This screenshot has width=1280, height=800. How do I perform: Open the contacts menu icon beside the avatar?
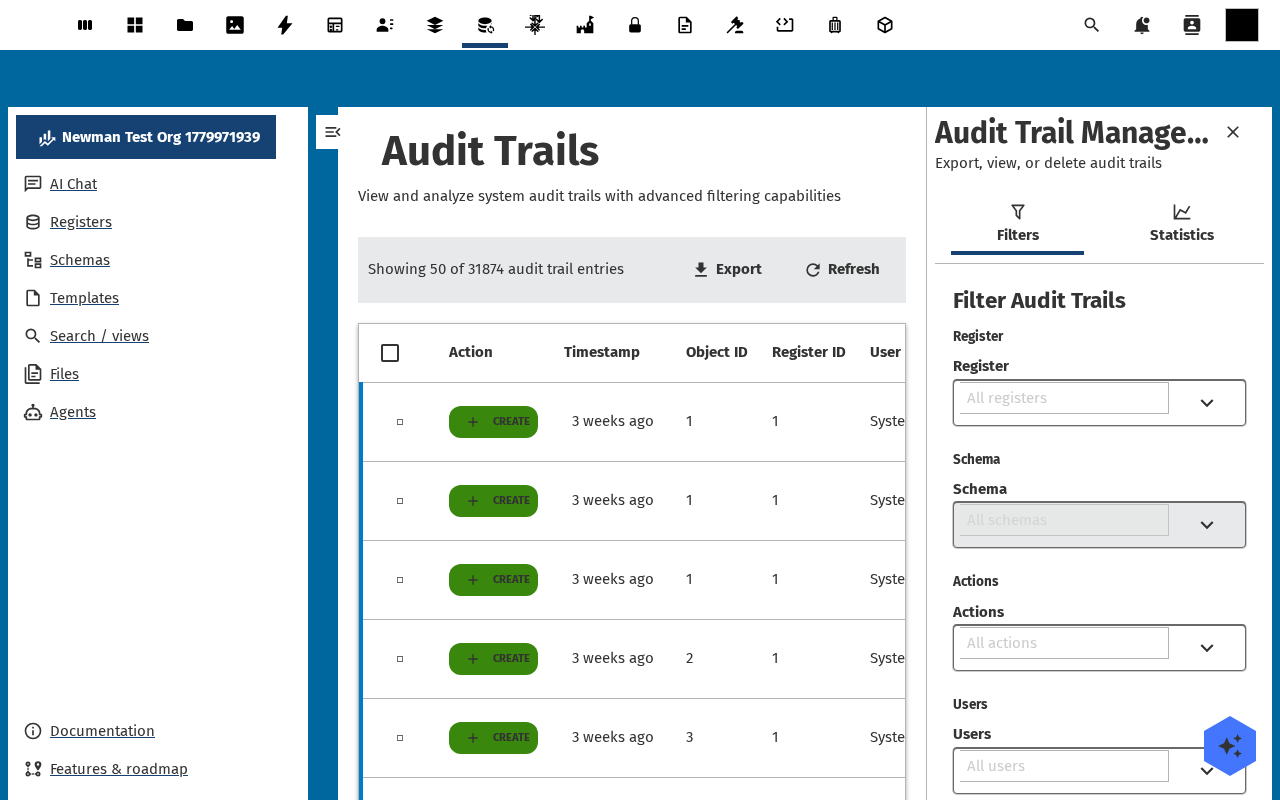(x=1192, y=25)
